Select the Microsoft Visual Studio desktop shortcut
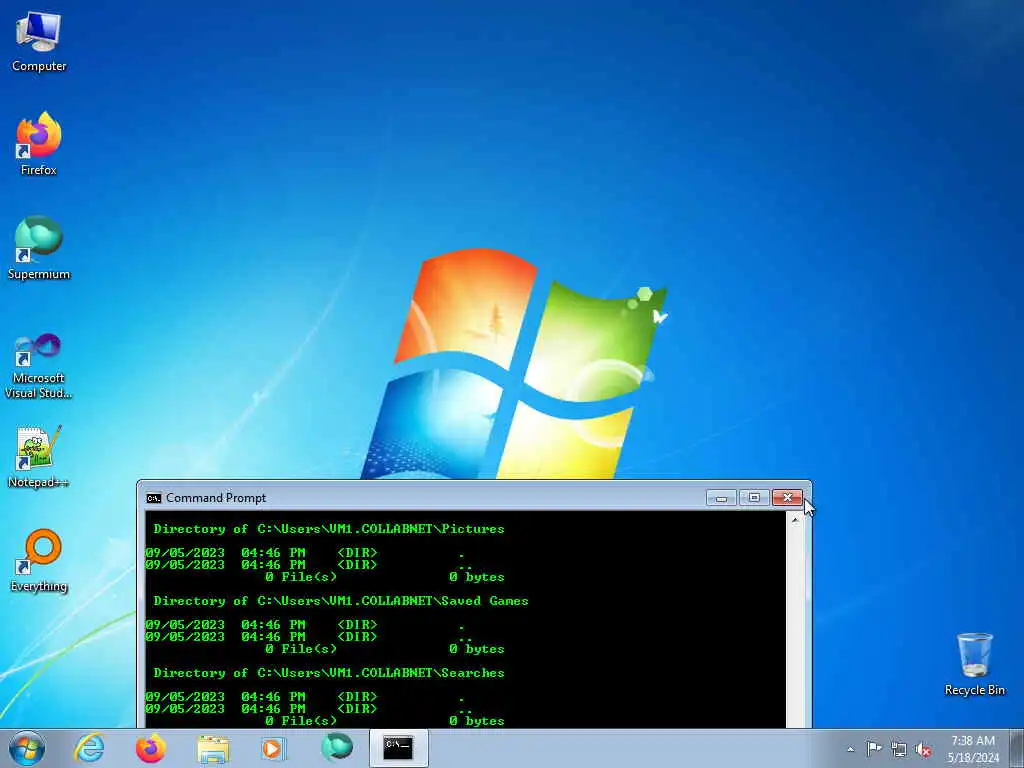Image resolution: width=1024 pixels, height=768 pixels. coord(39,366)
